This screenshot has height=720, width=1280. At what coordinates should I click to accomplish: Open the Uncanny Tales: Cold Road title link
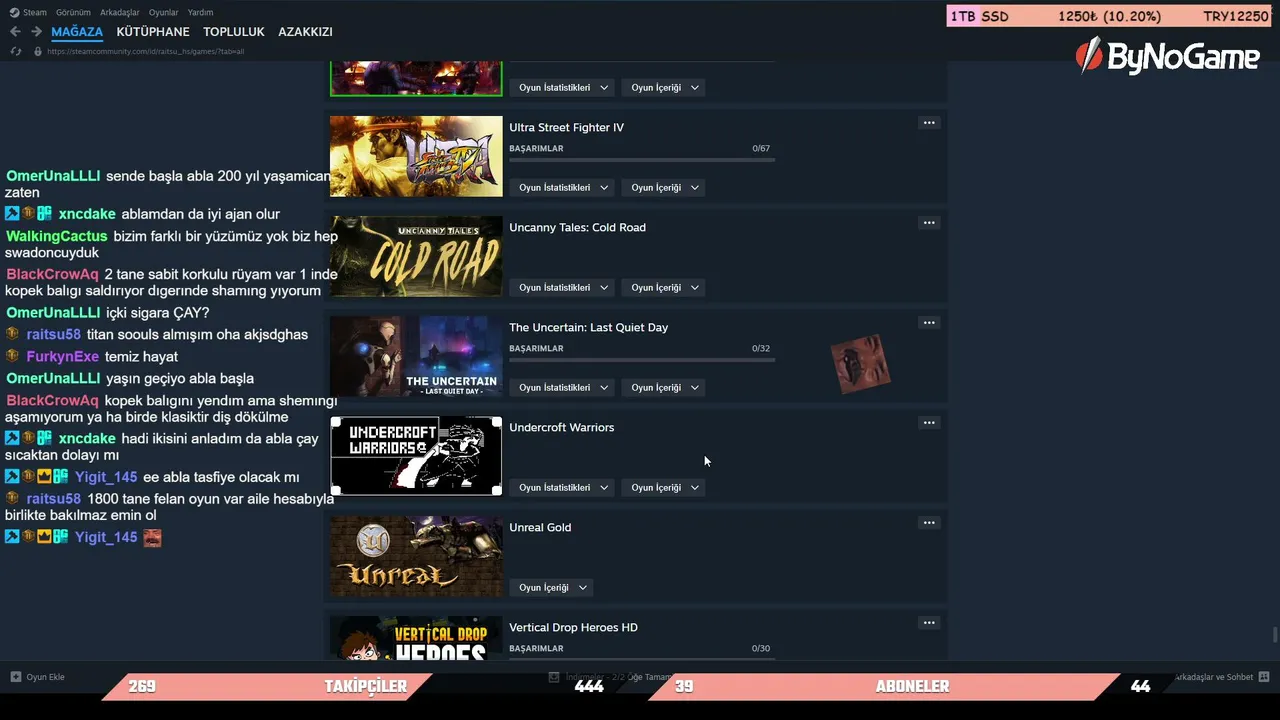[577, 228]
